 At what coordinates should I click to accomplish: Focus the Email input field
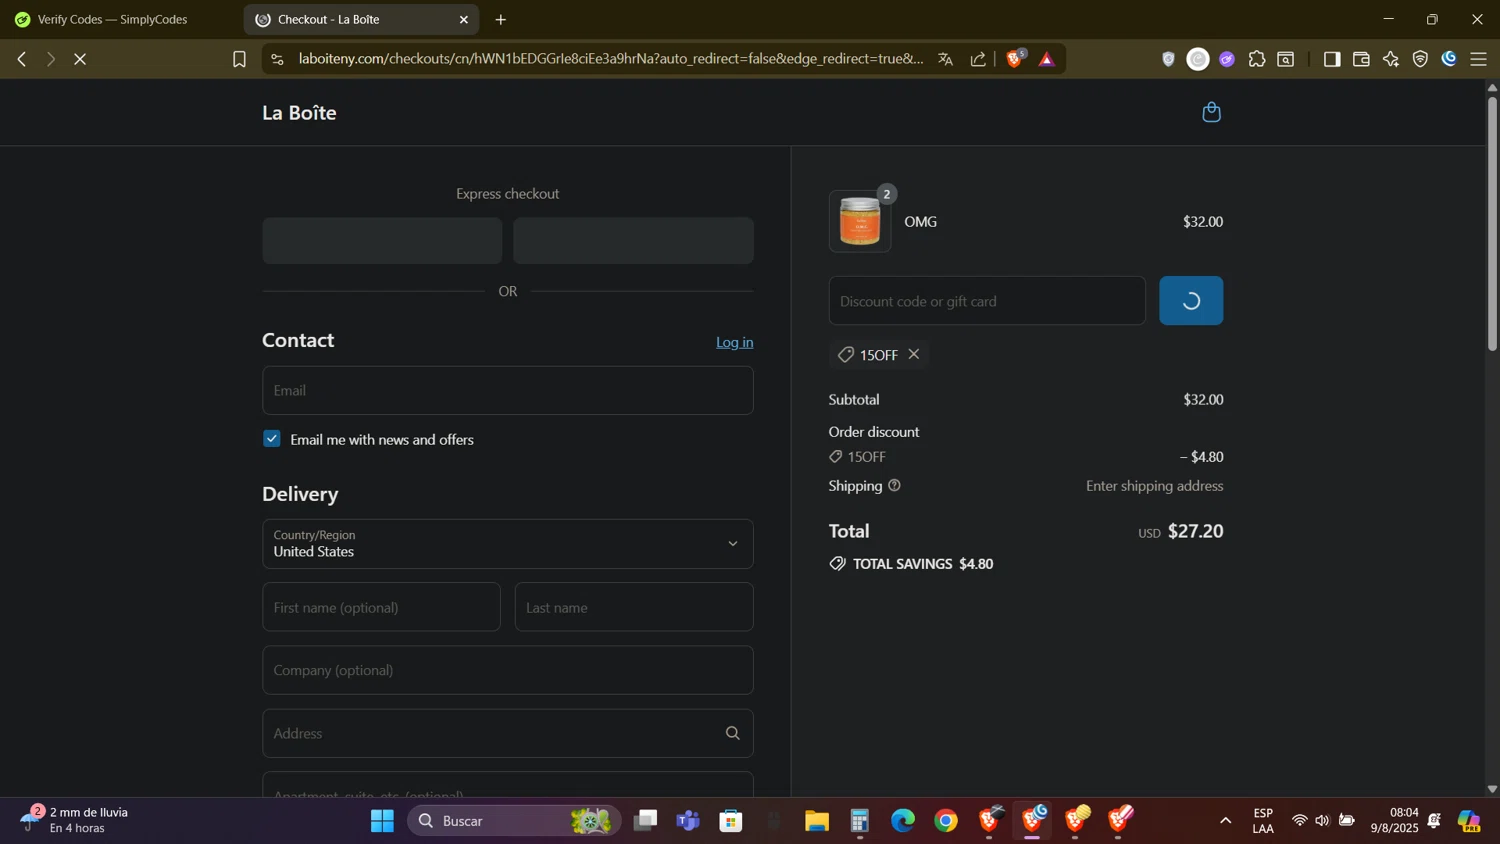[508, 390]
